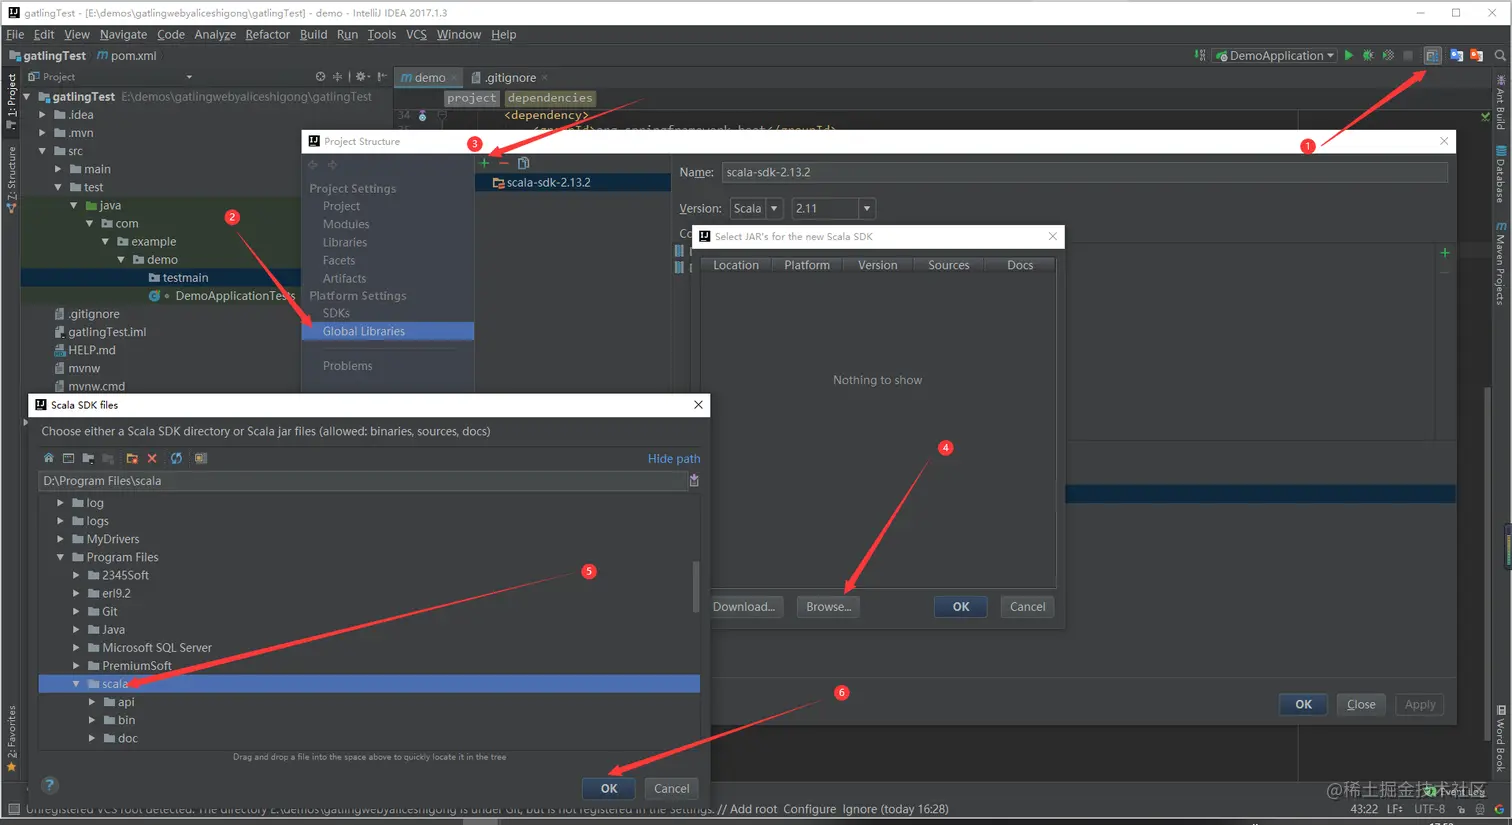Open the Scala version type dropdown
1512x825 pixels.
tap(756, 208)
